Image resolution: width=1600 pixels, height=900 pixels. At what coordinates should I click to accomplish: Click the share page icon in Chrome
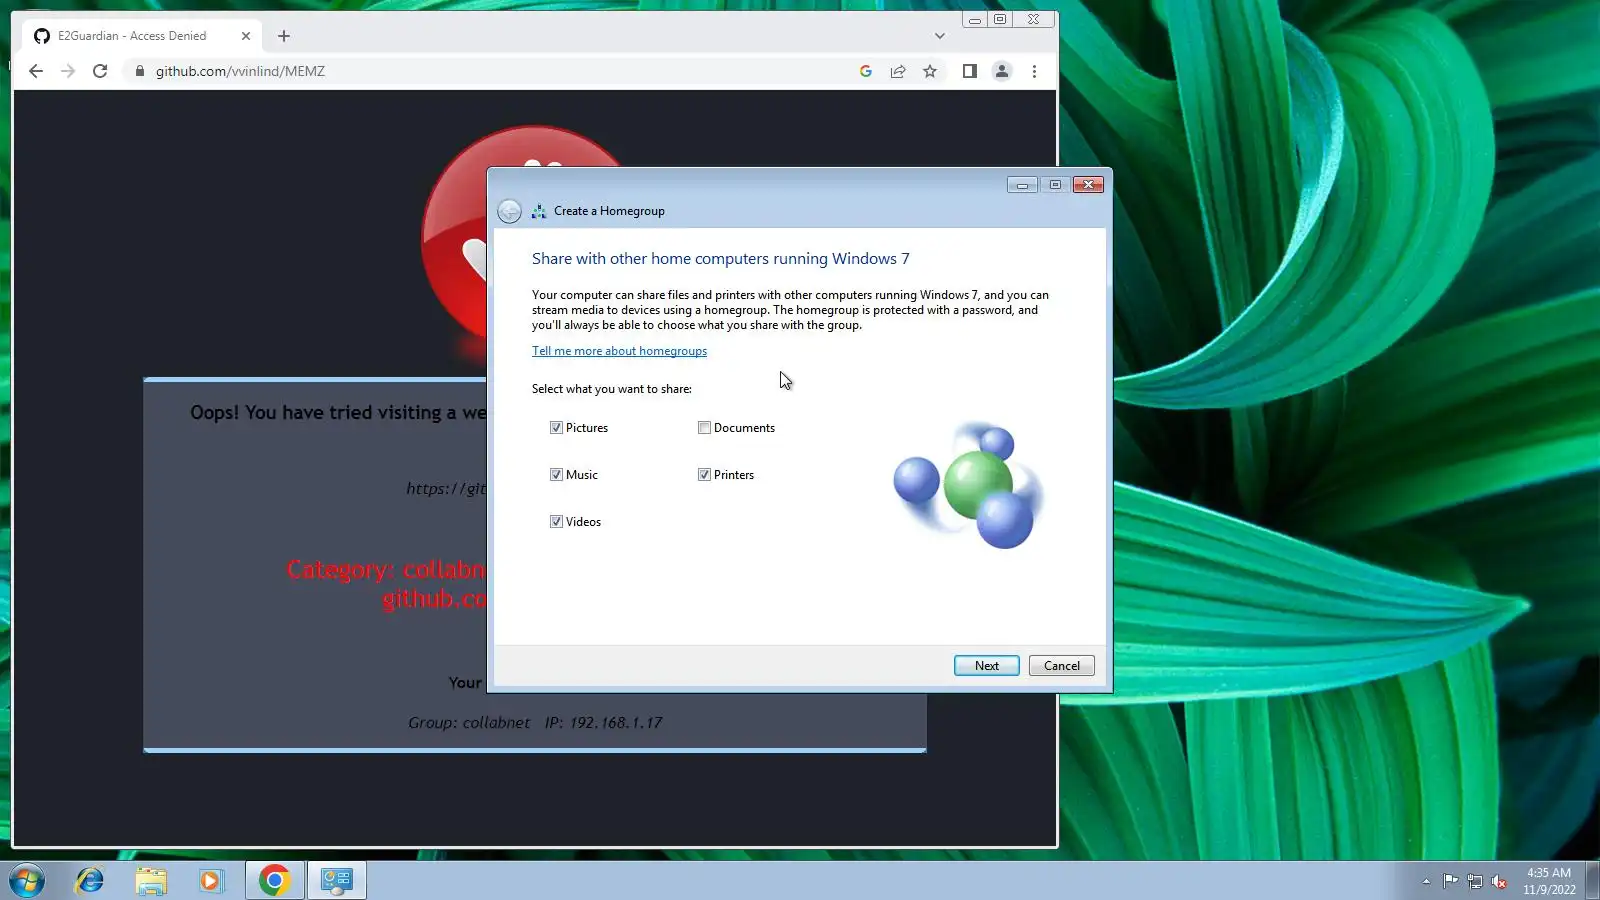coord(898,71)
